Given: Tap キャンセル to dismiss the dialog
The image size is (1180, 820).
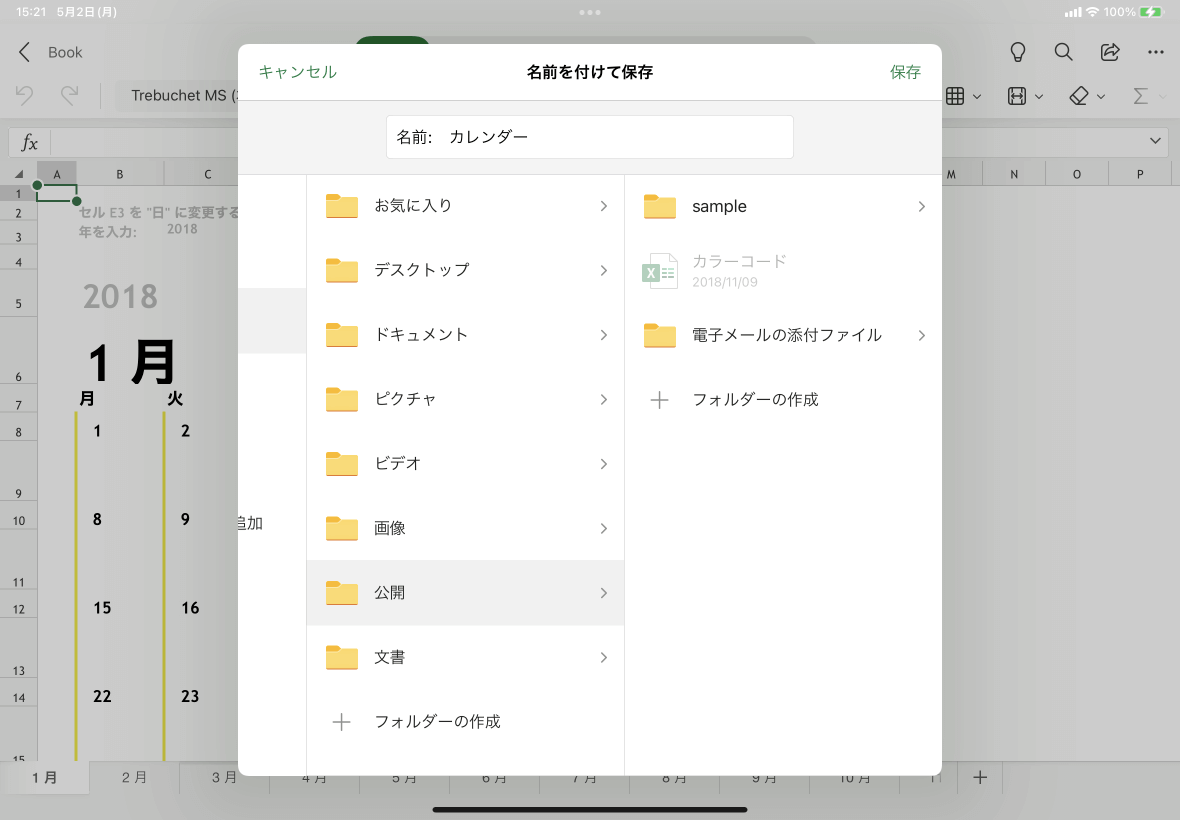Looking at the screenshot, I should [x=297, y=72].
